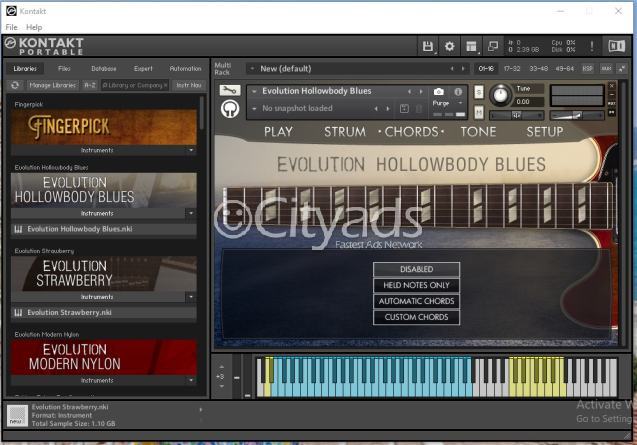Open Evolution Strawberry.nki instrument file

(104, 313)
